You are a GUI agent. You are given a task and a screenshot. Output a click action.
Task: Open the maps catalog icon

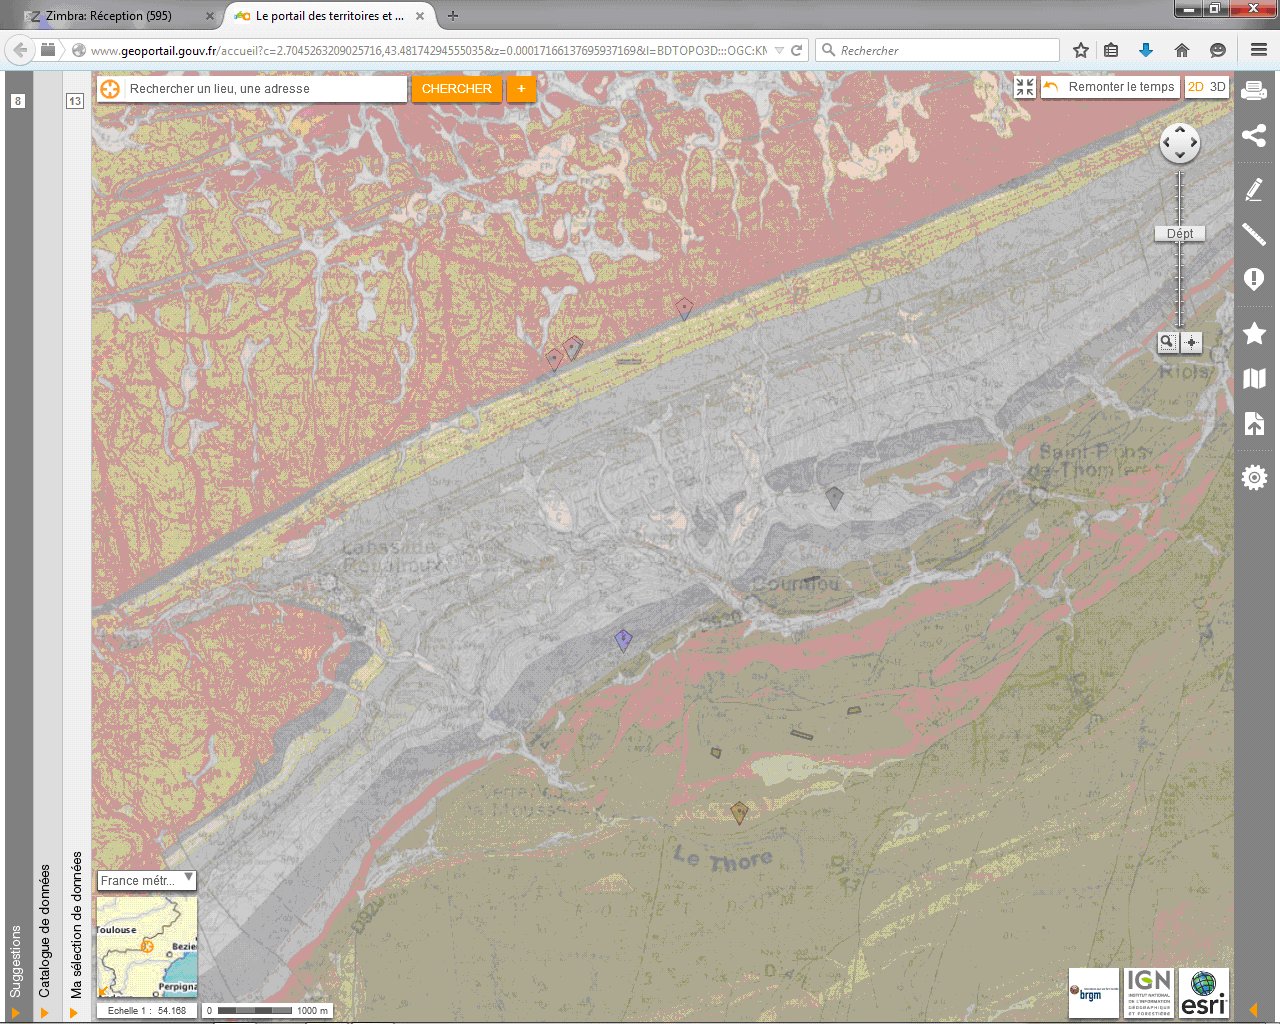tap(1254, 379)
